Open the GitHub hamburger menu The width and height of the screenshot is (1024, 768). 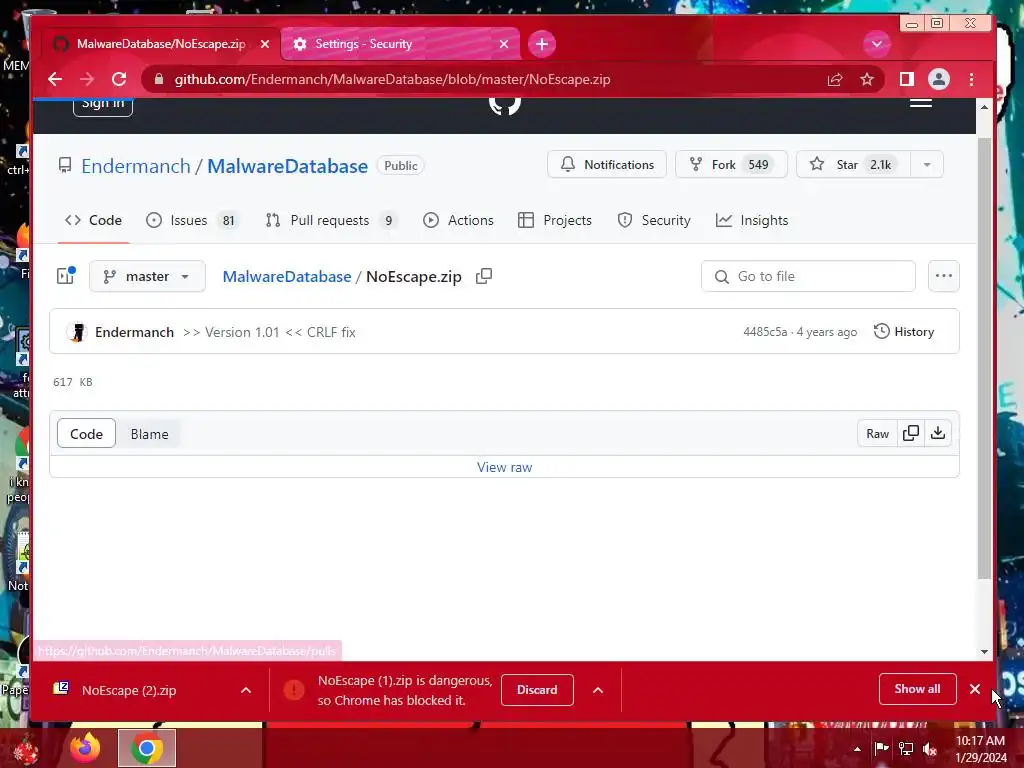click(x=921, y=103)
